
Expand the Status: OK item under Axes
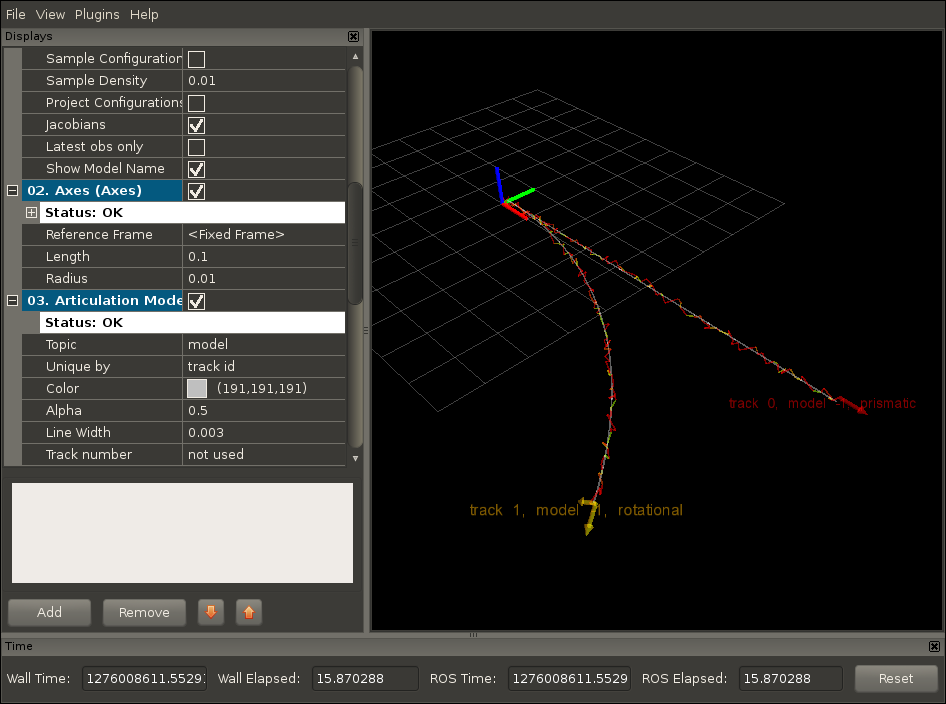click(31, 213)
